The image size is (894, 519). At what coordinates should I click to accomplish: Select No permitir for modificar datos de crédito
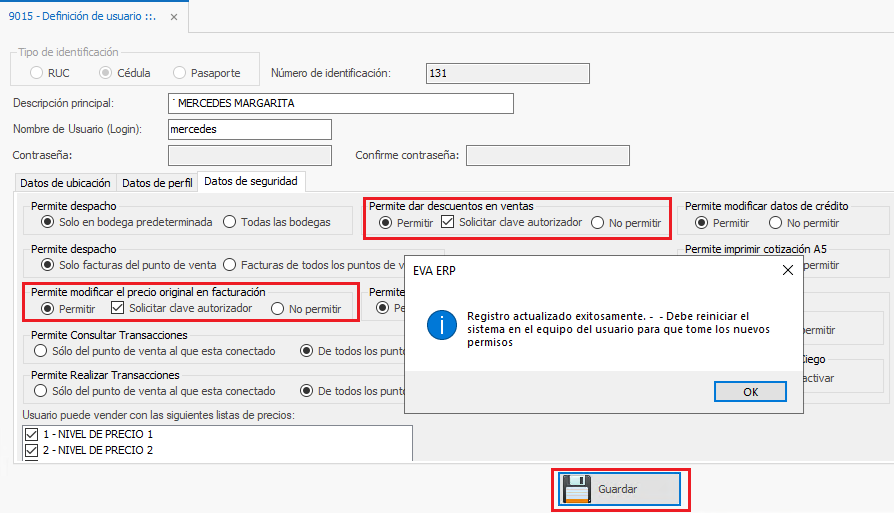click(775, 222)
